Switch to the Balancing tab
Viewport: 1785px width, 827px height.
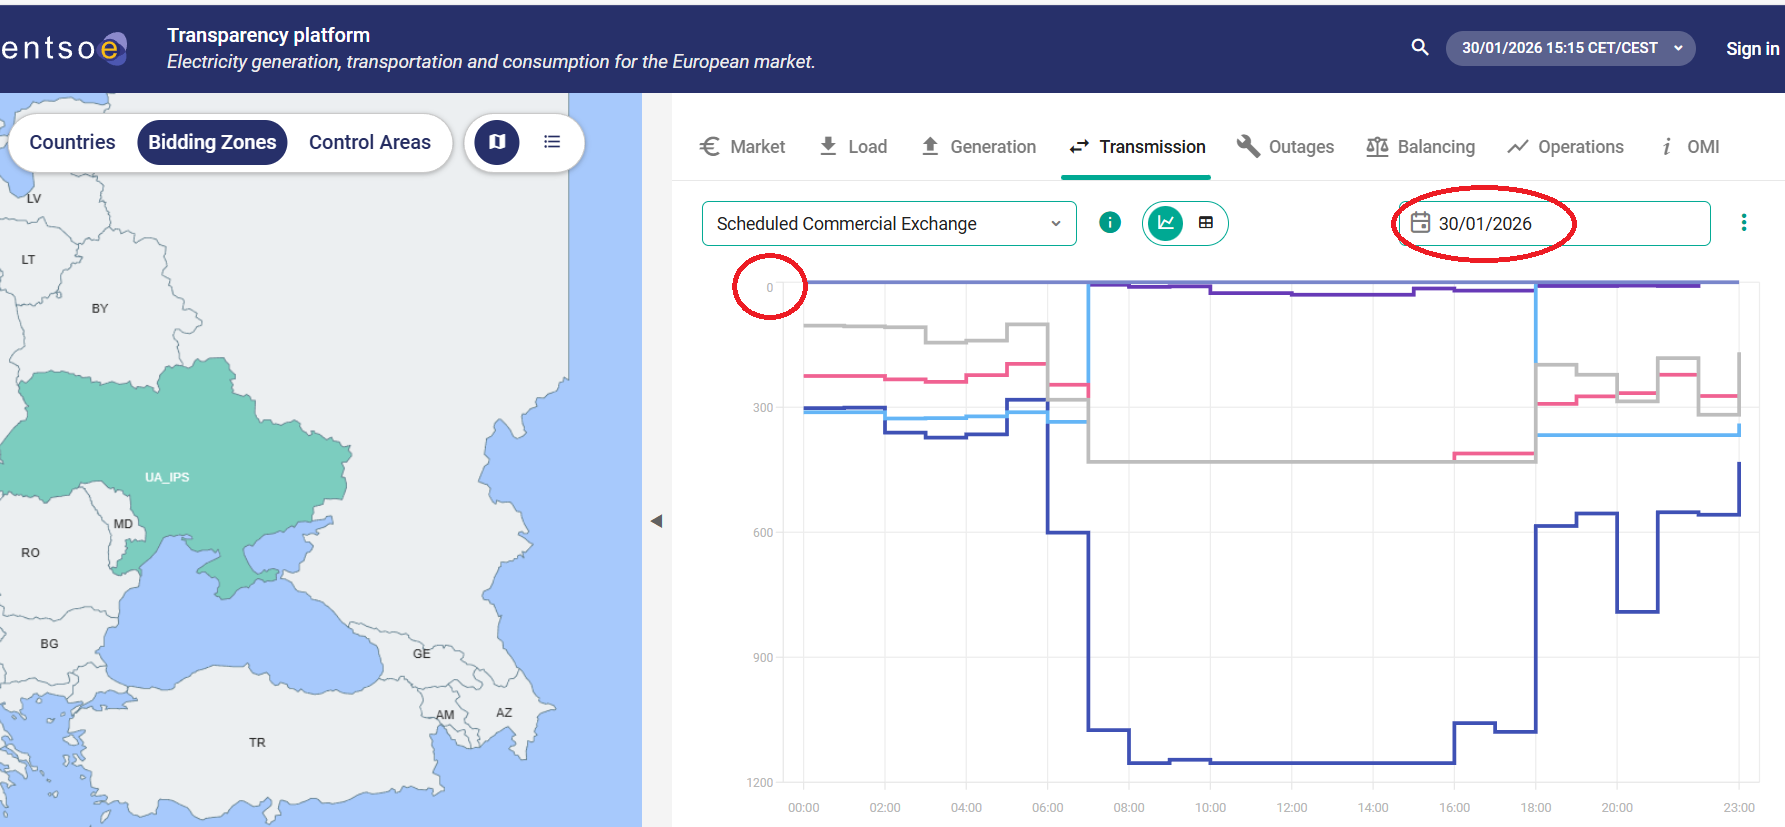[x=1420, y=147]
